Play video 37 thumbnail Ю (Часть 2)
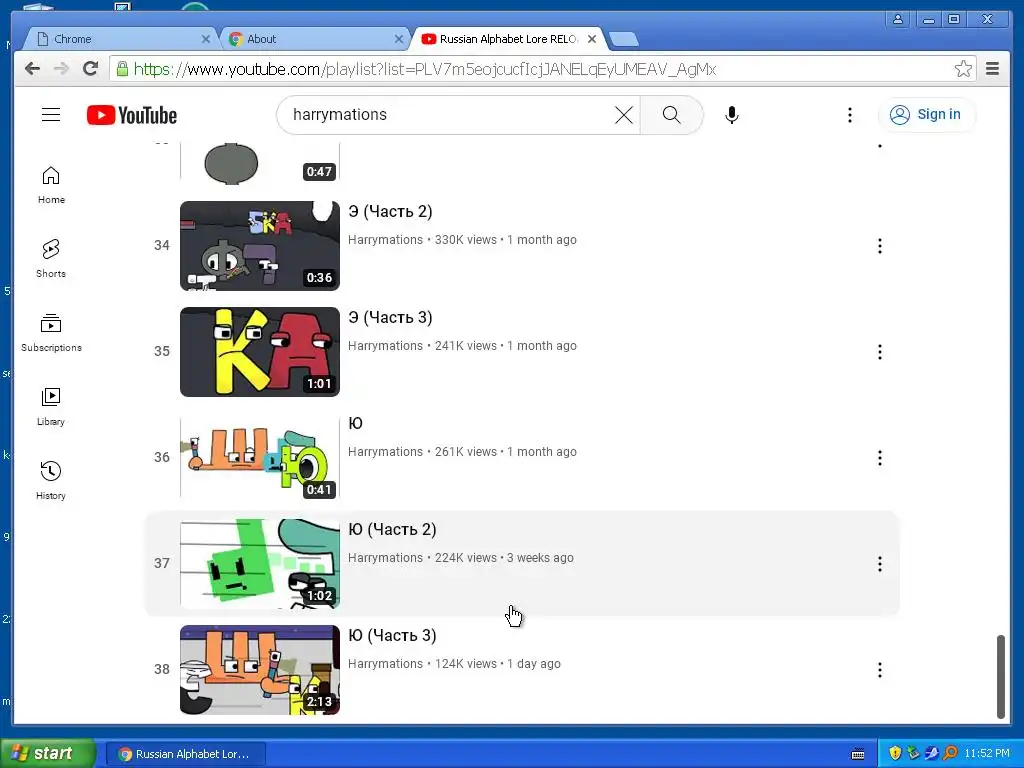 click(x=260, y=564)
